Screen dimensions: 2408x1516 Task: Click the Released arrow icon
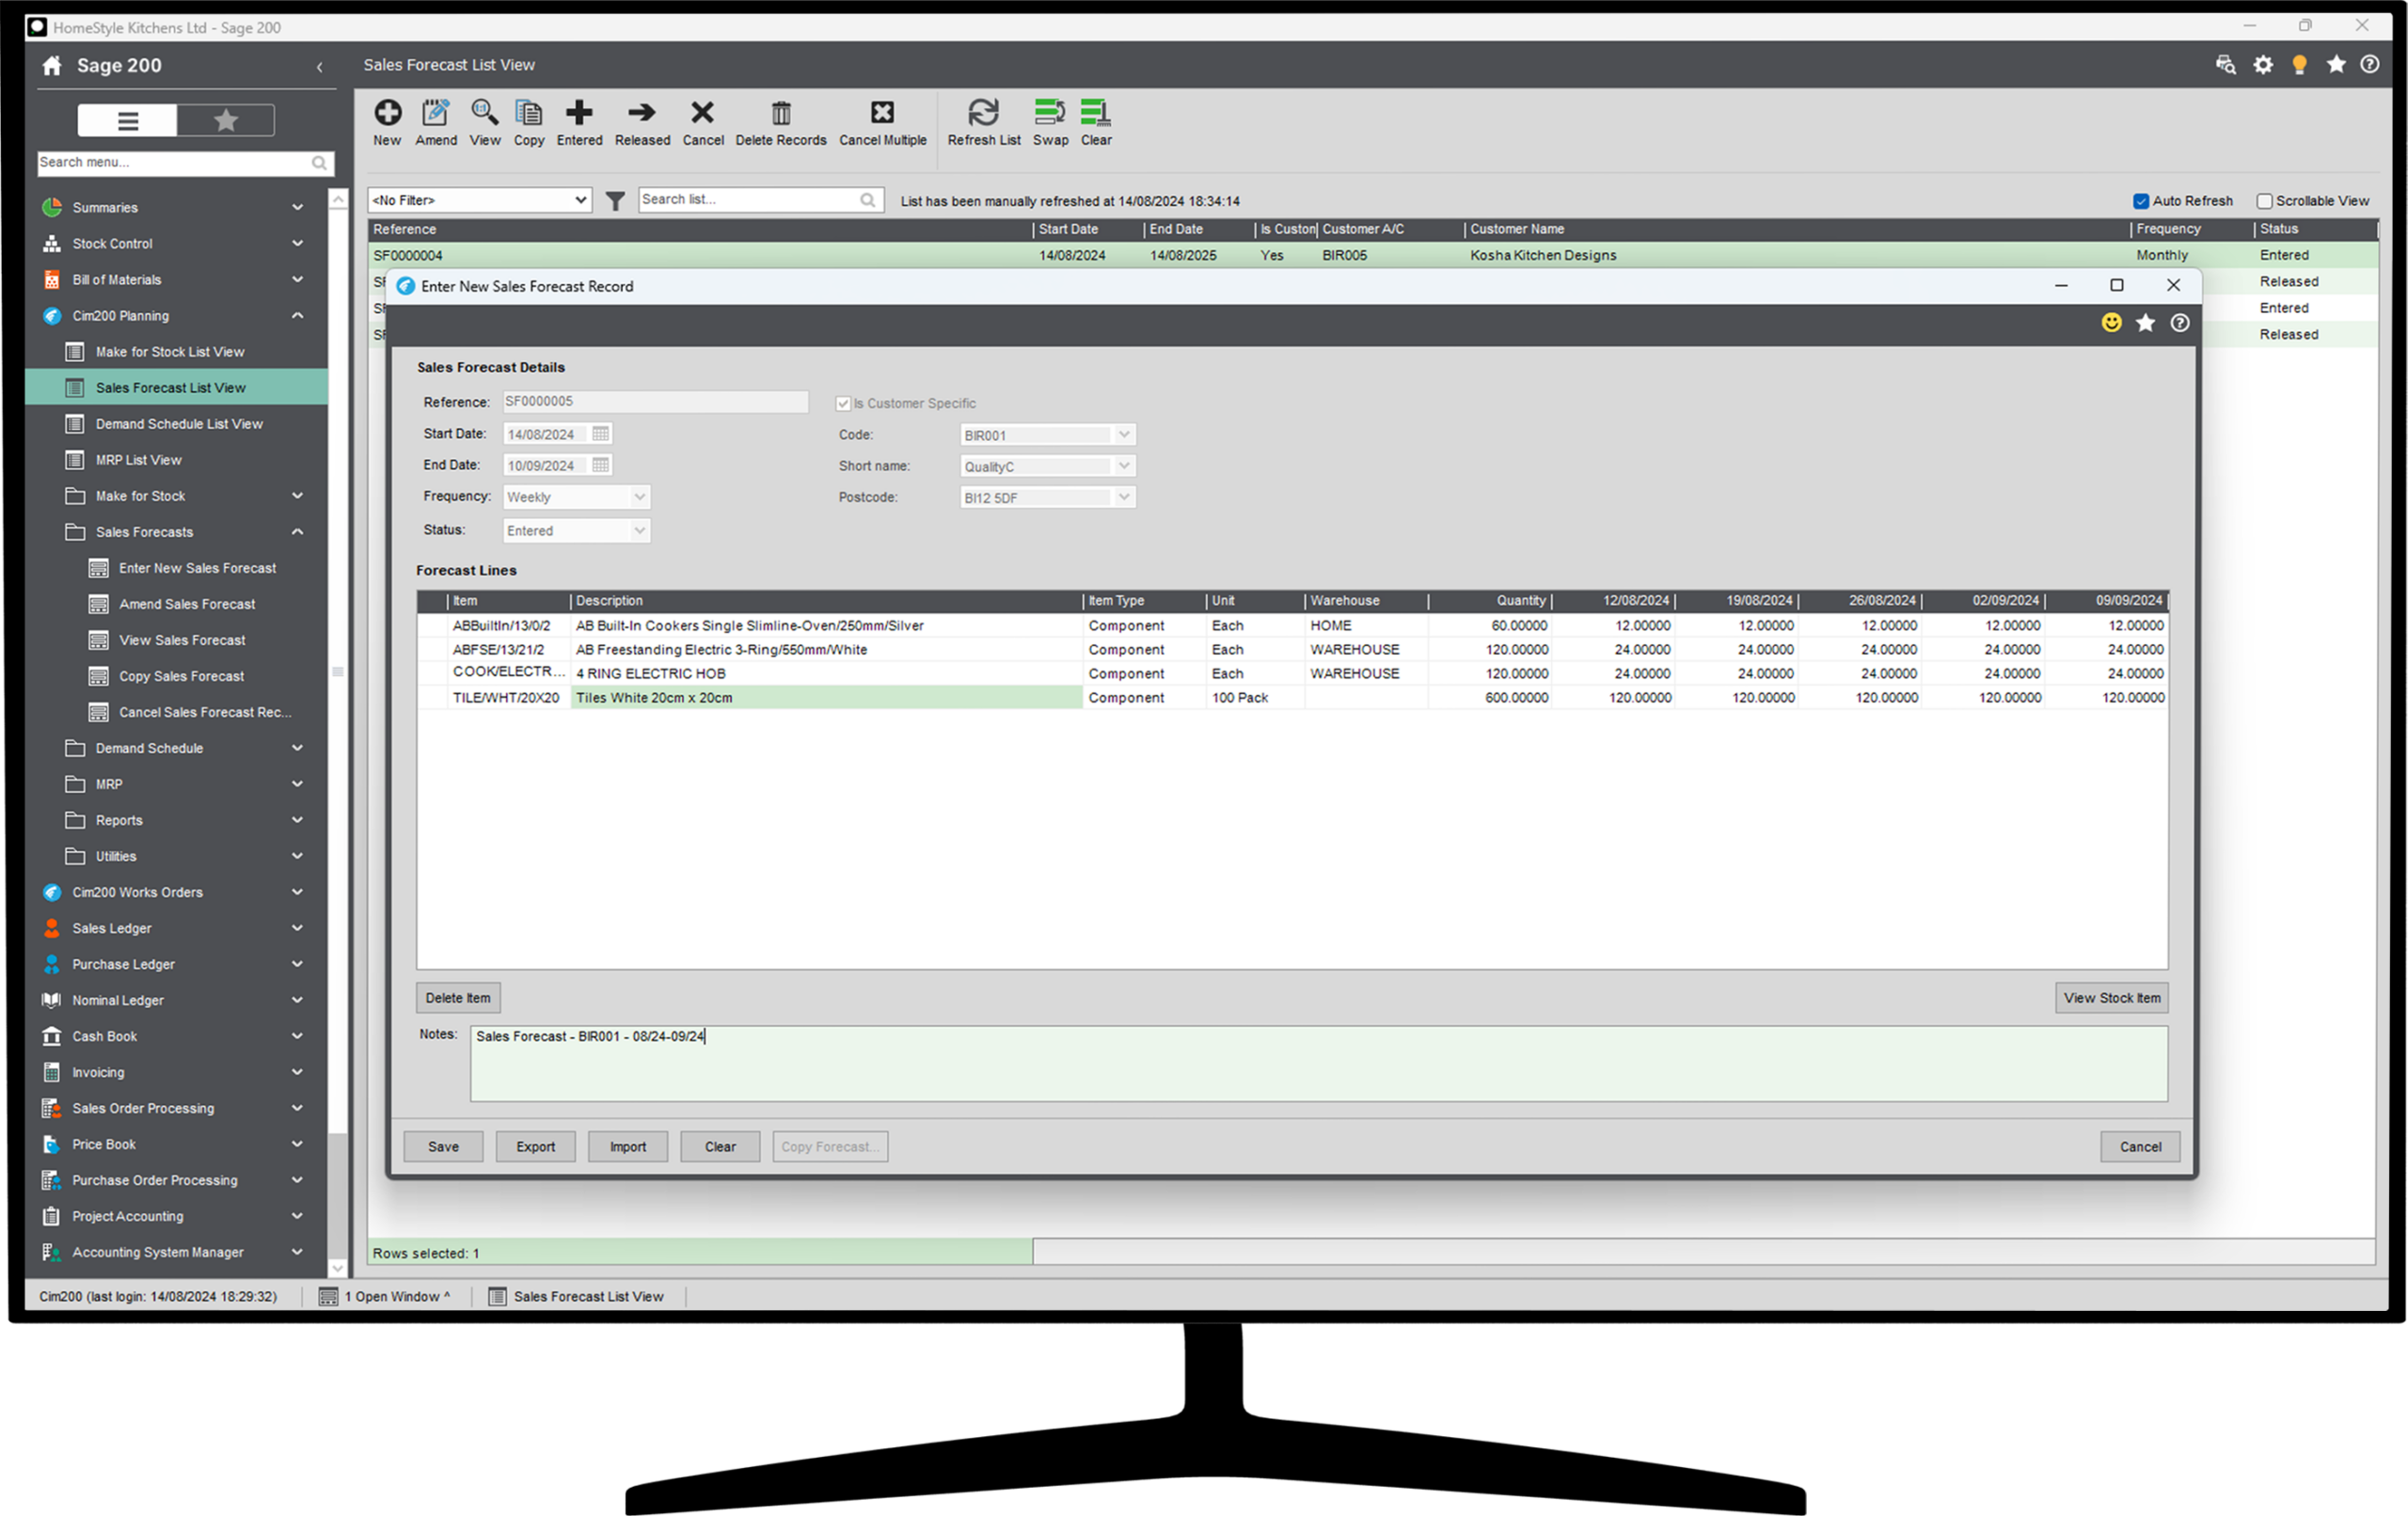tap(641, 113)
